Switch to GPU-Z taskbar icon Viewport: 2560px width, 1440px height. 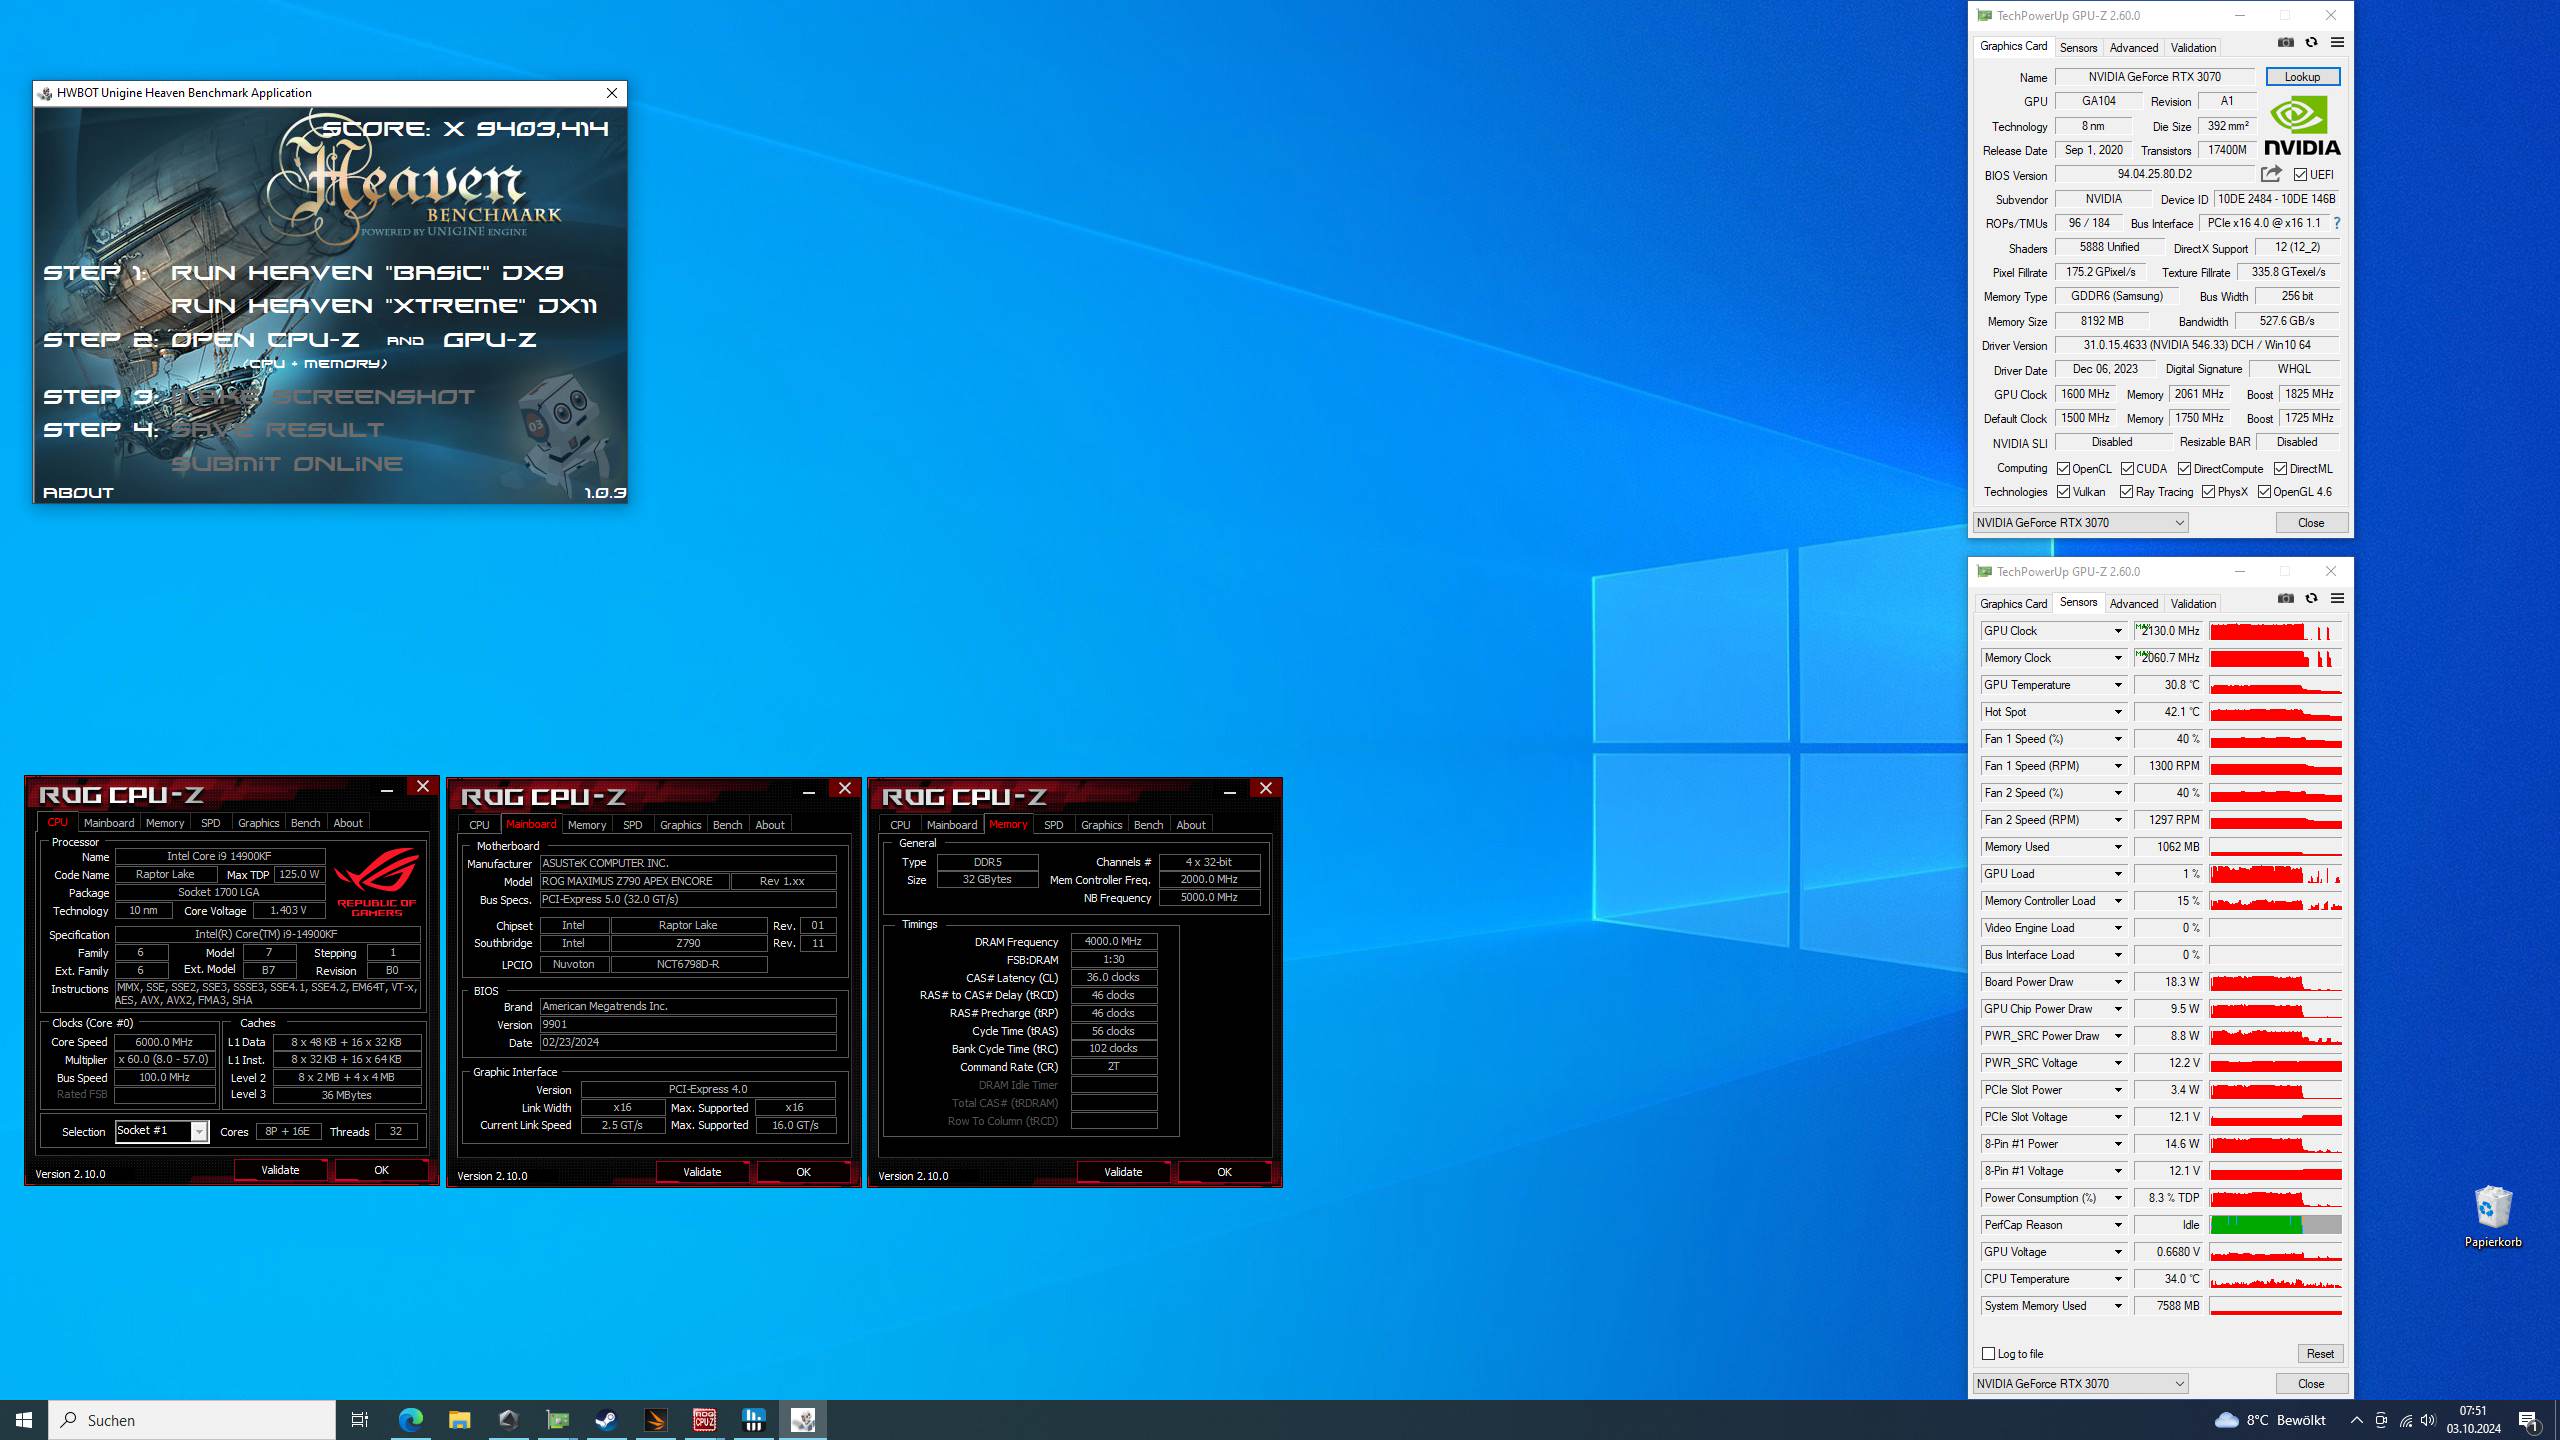(557, 1420)
